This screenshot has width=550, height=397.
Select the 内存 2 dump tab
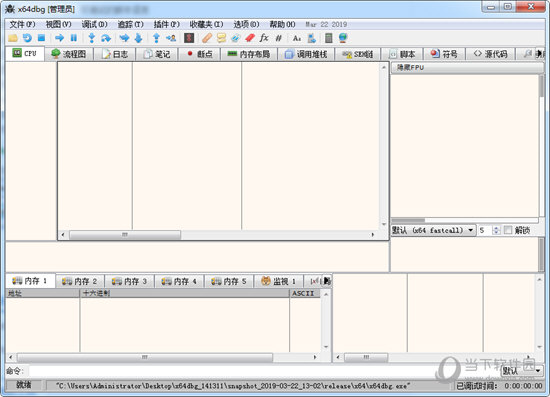click(80, 281)
